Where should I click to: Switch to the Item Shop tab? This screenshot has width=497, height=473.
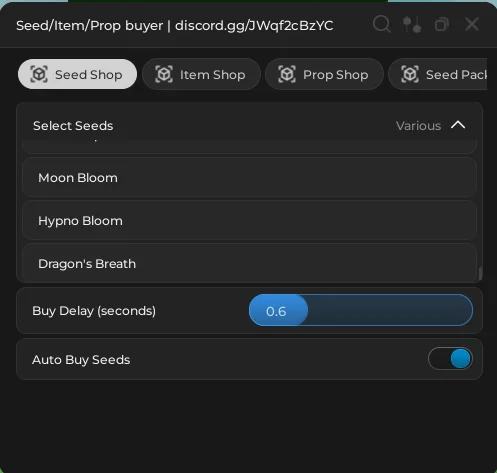coord(201,74)
